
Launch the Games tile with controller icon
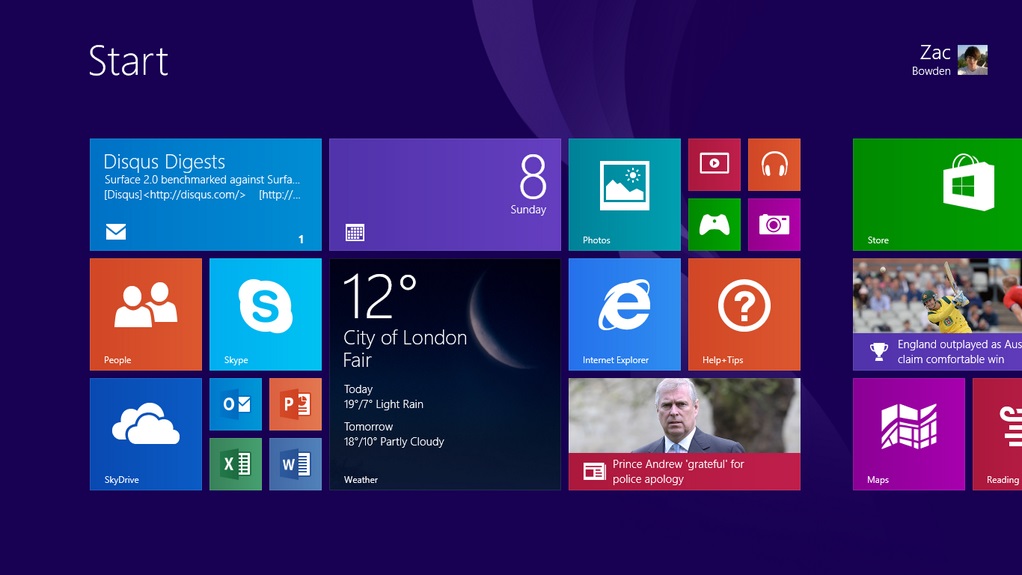[714, 224]
